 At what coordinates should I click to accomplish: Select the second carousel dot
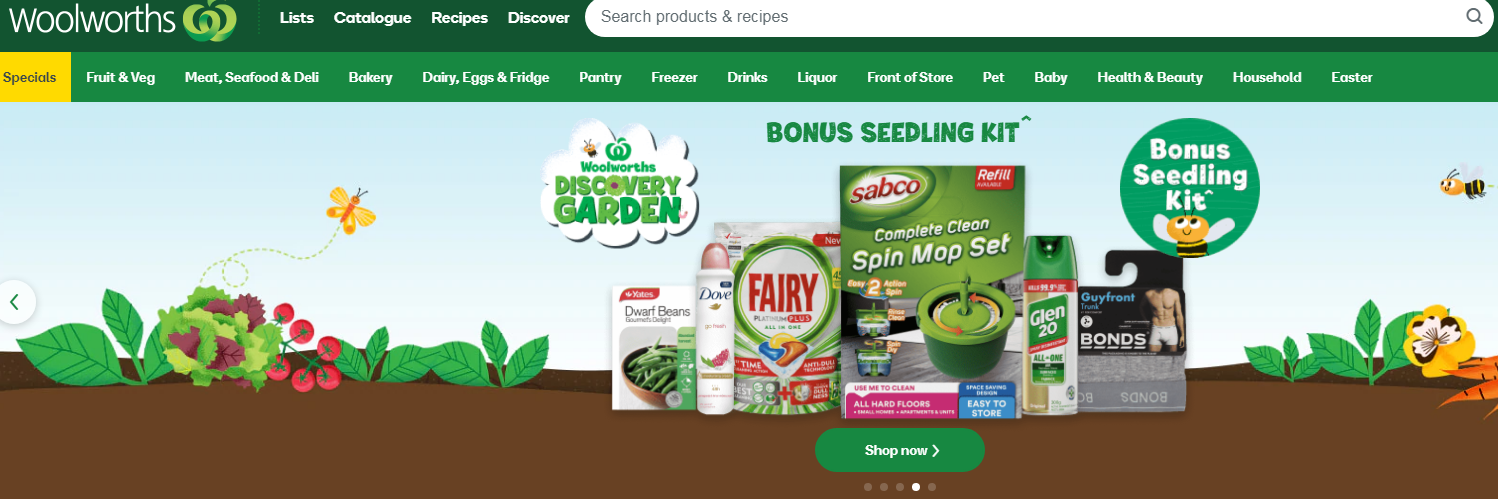pos(884,487)
